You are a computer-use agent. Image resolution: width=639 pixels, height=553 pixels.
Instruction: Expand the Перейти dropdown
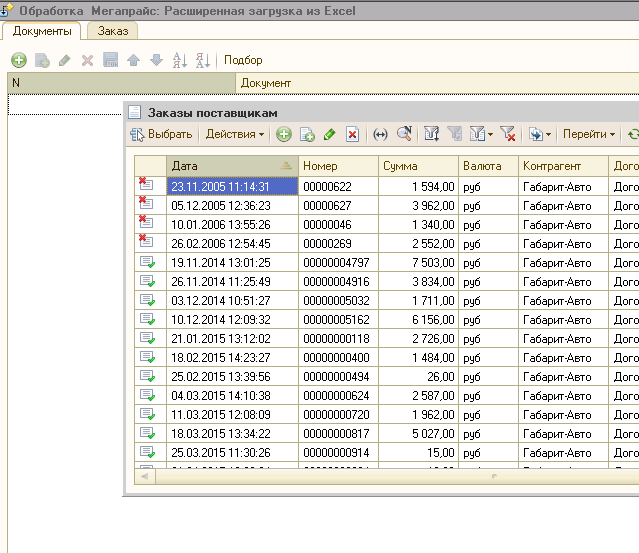(588, 134)
